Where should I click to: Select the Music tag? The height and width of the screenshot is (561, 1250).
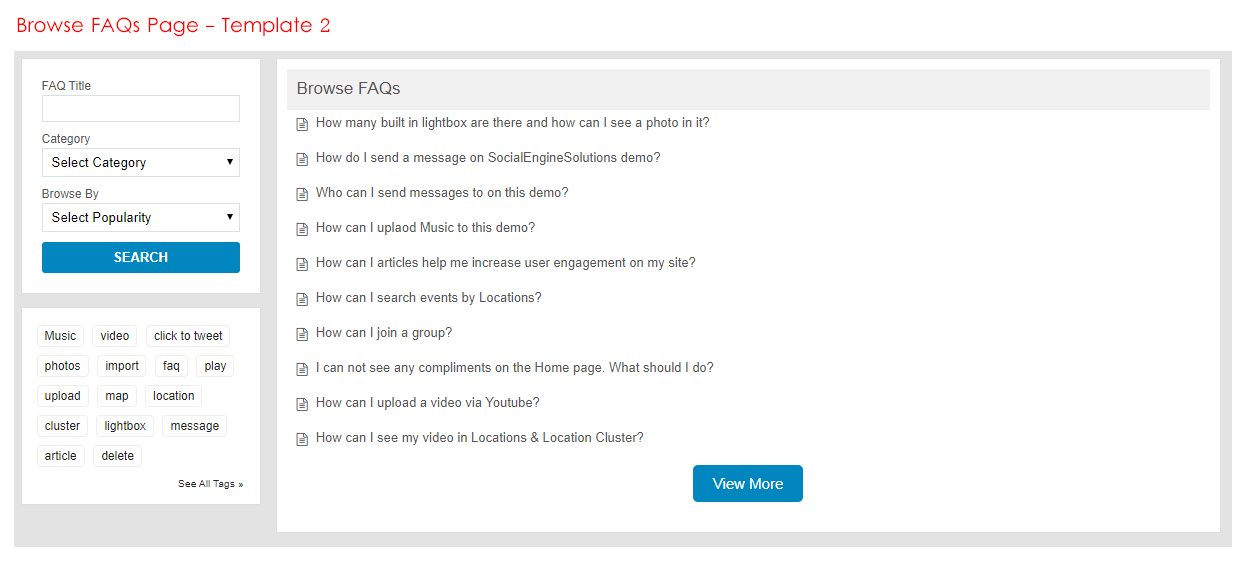pyautogui.click(x=60, y=336)
